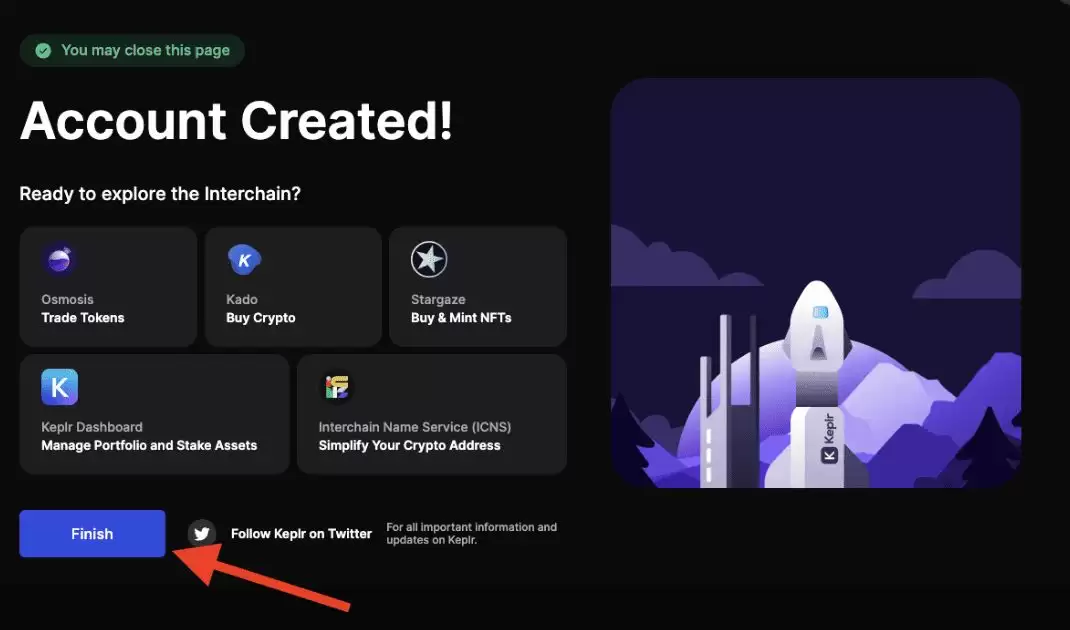Image resolution: width=1070 pixels, height=630 pixels.
Task: Open Osmosis via Trade Tokens label
Action: pyautogui.click(x=83, y=318)
